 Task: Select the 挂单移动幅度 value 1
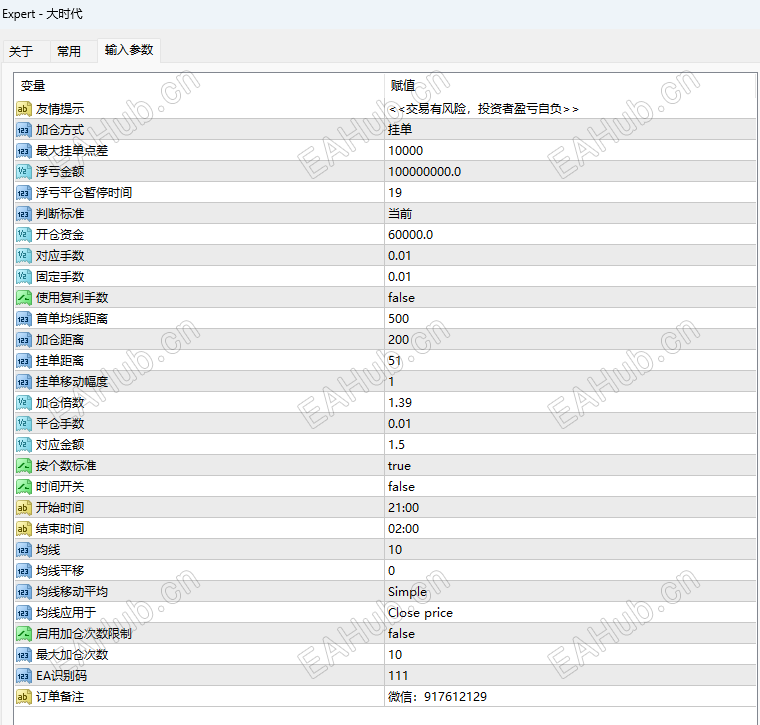391,381
